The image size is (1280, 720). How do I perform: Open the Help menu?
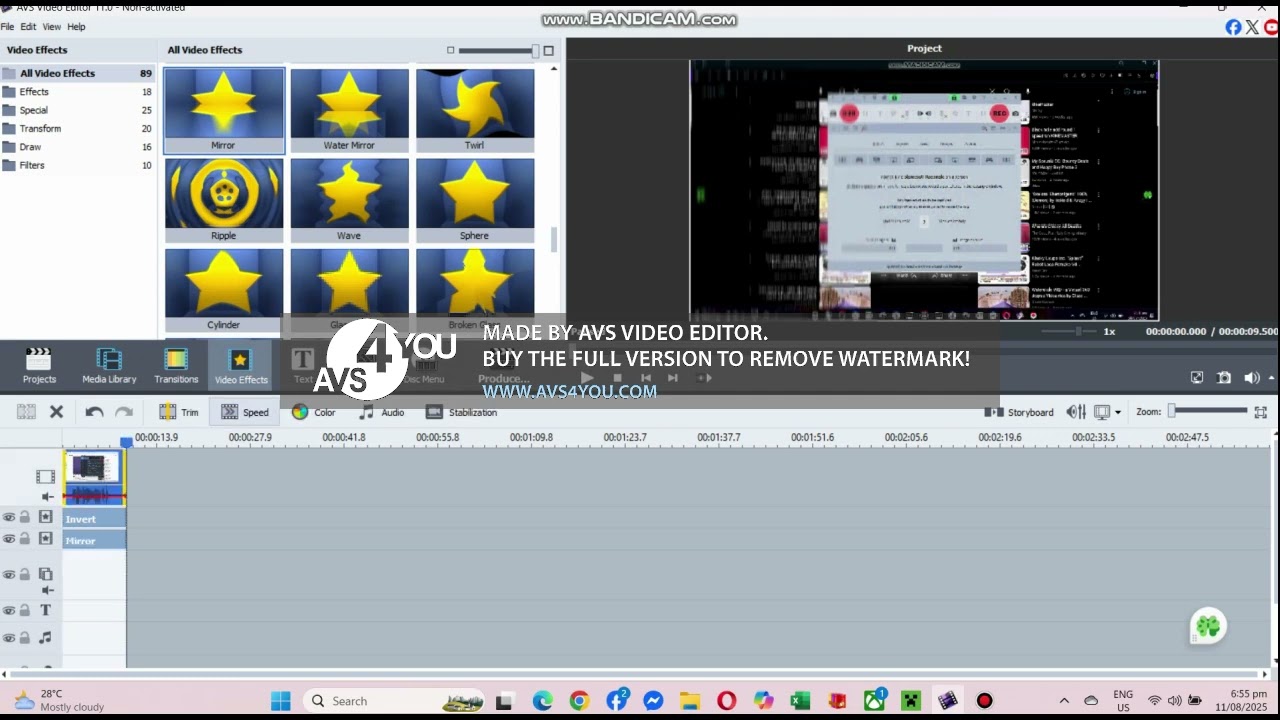[x=76, y=27]
